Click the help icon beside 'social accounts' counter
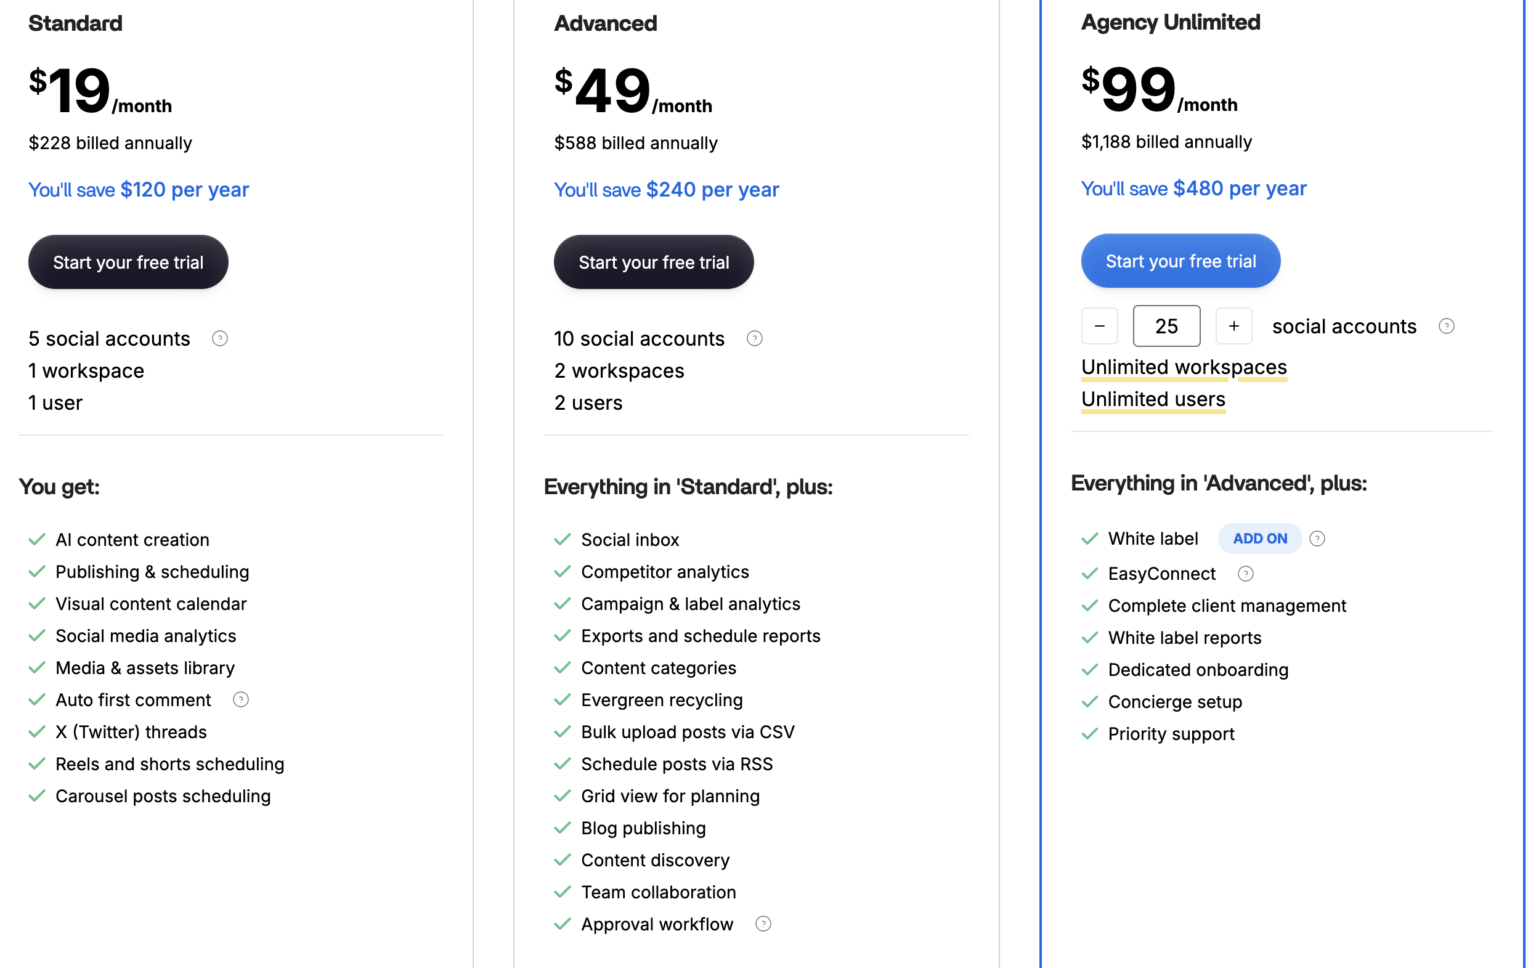 [x=1446, y=325]
